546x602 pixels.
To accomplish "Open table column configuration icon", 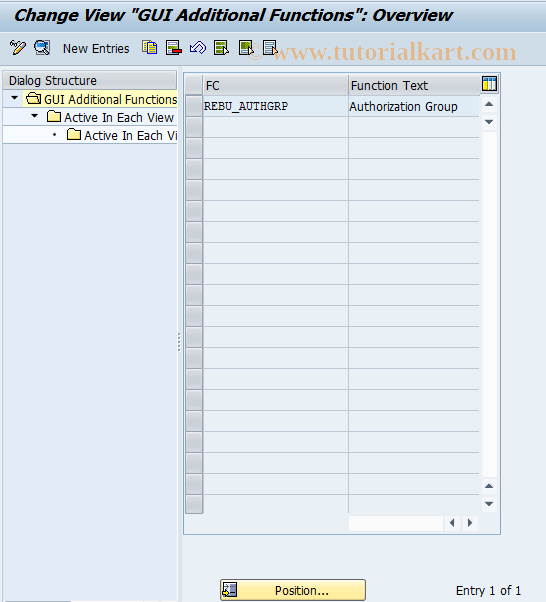I will pos(490,84).
